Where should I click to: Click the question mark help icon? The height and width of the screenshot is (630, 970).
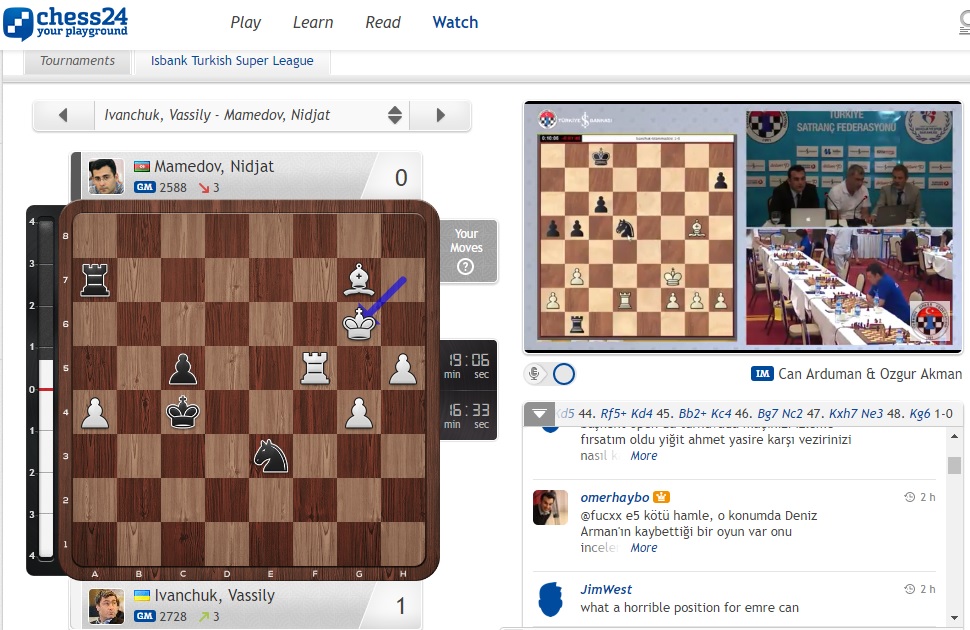tap(465, 267)
